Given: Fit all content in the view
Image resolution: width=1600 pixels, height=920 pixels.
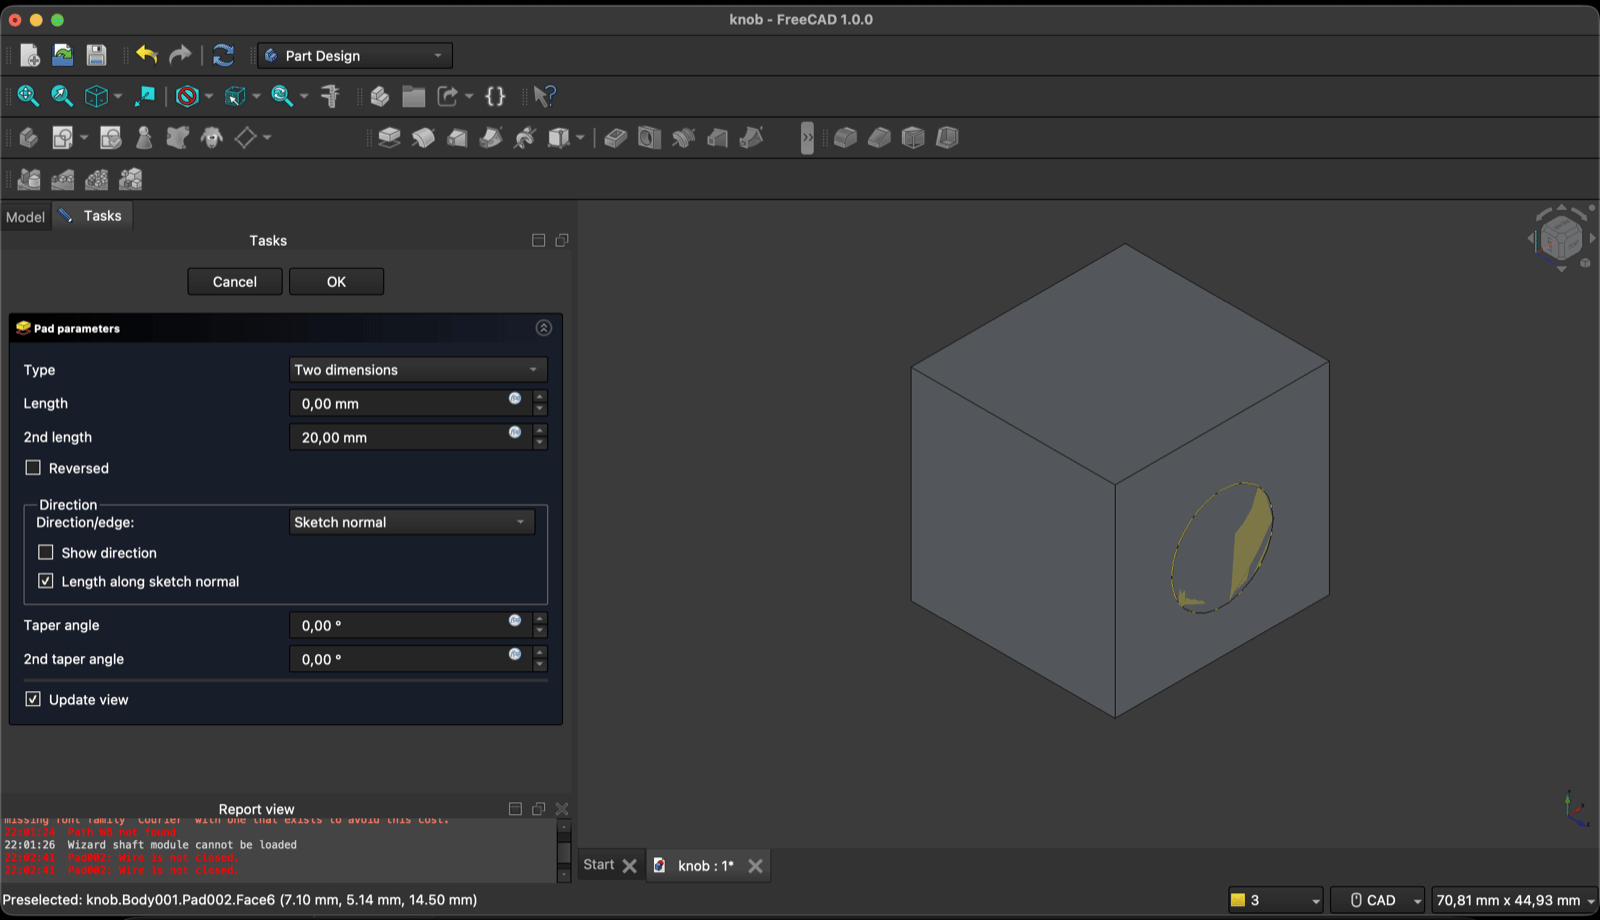Looking at the screenshot, I should tap(28, 96).
